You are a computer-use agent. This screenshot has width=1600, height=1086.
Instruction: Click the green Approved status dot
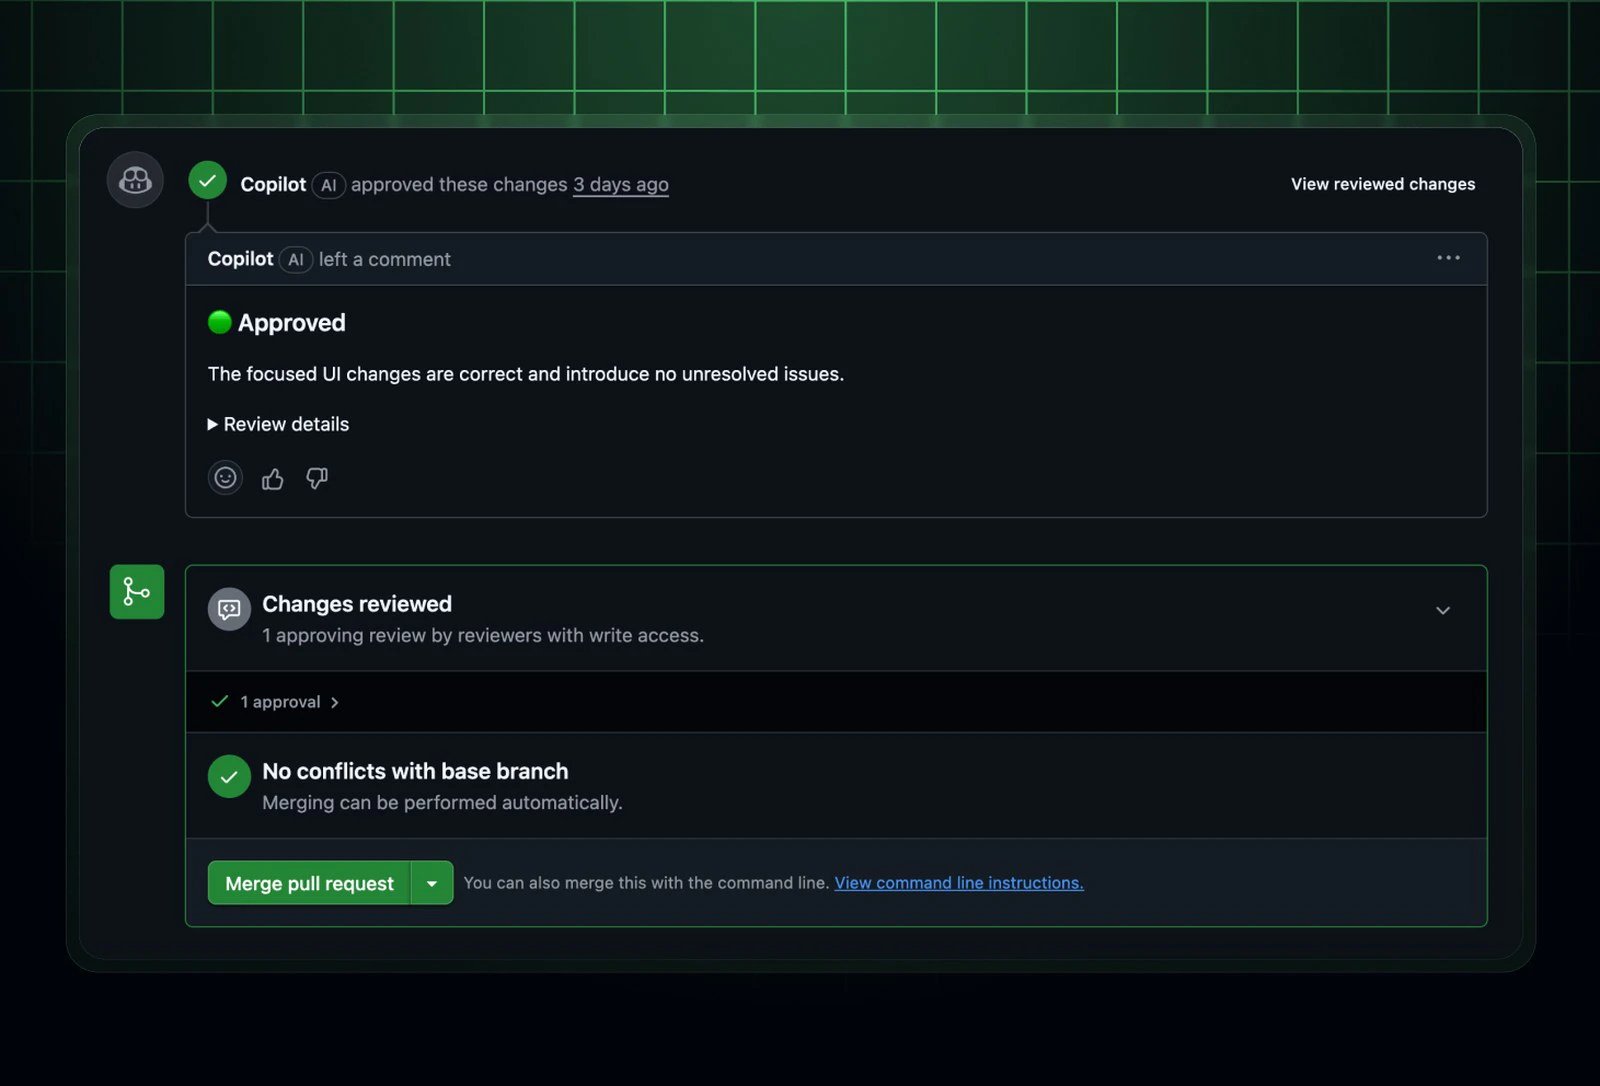pos(219,322)
